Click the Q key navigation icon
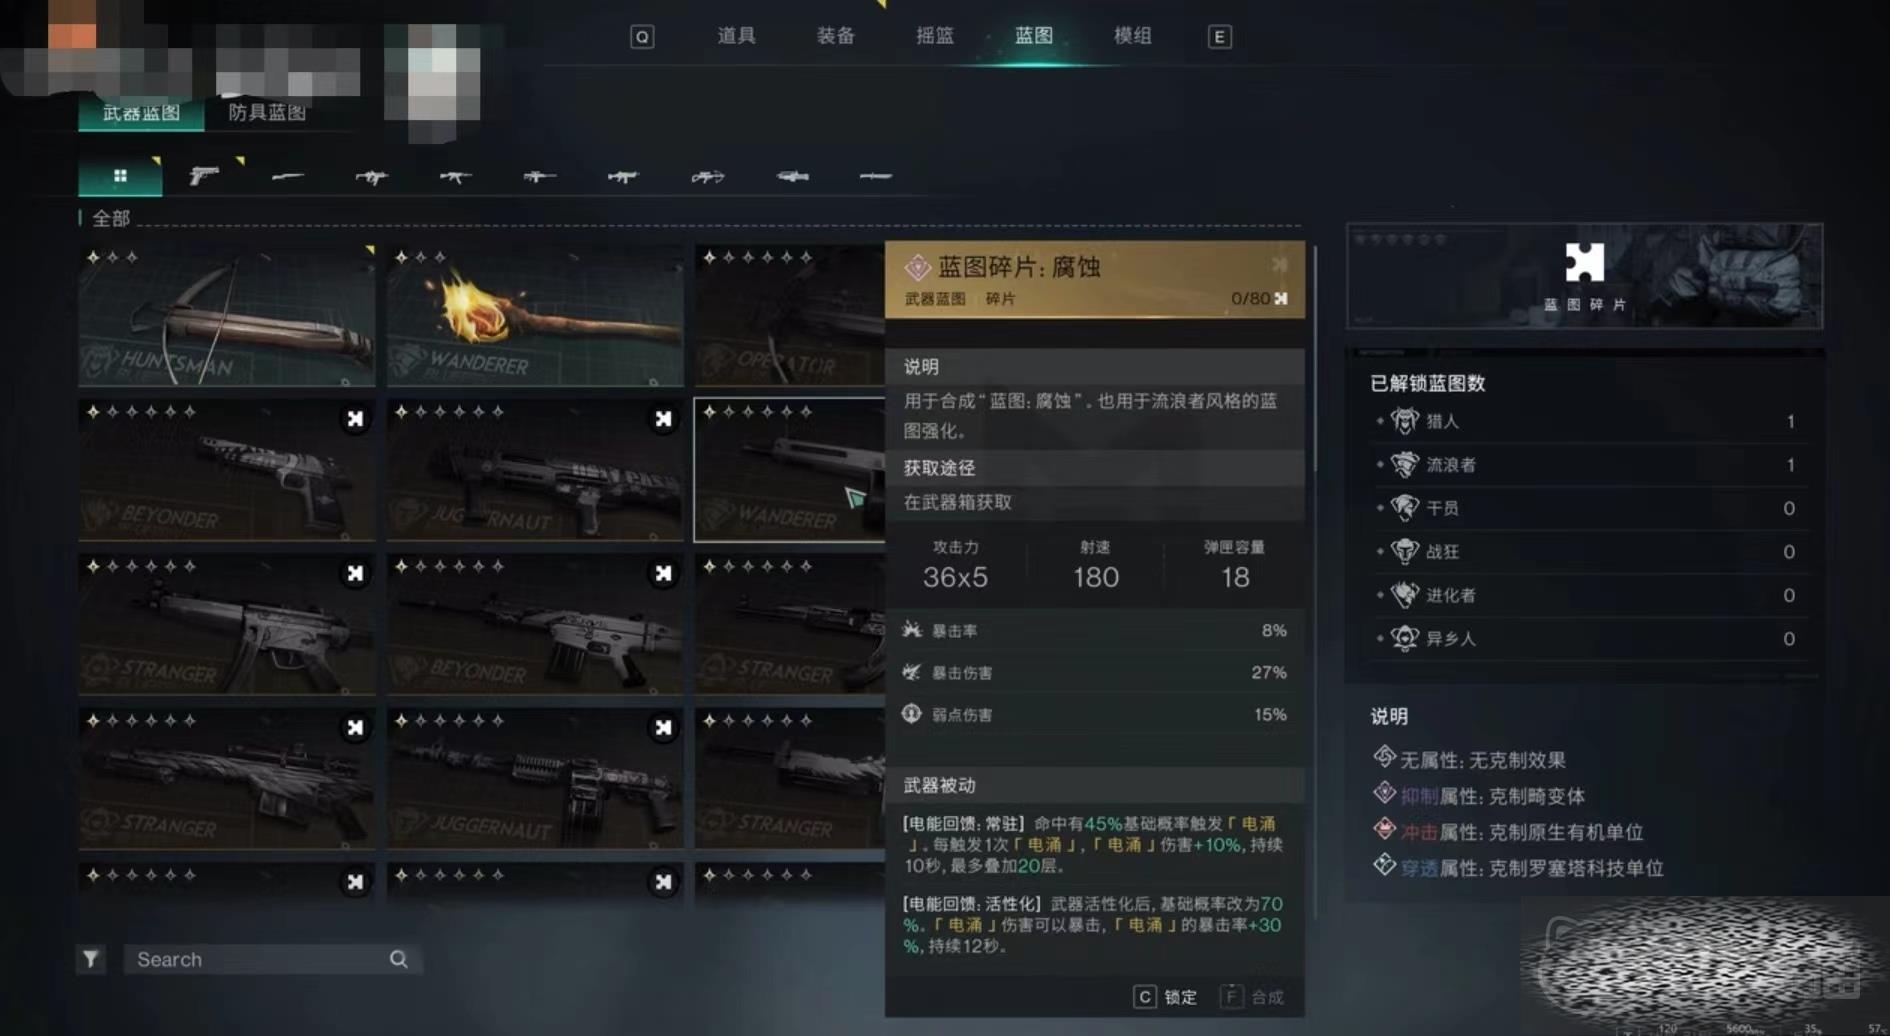 pyautogui.click(x=642, y=37)
